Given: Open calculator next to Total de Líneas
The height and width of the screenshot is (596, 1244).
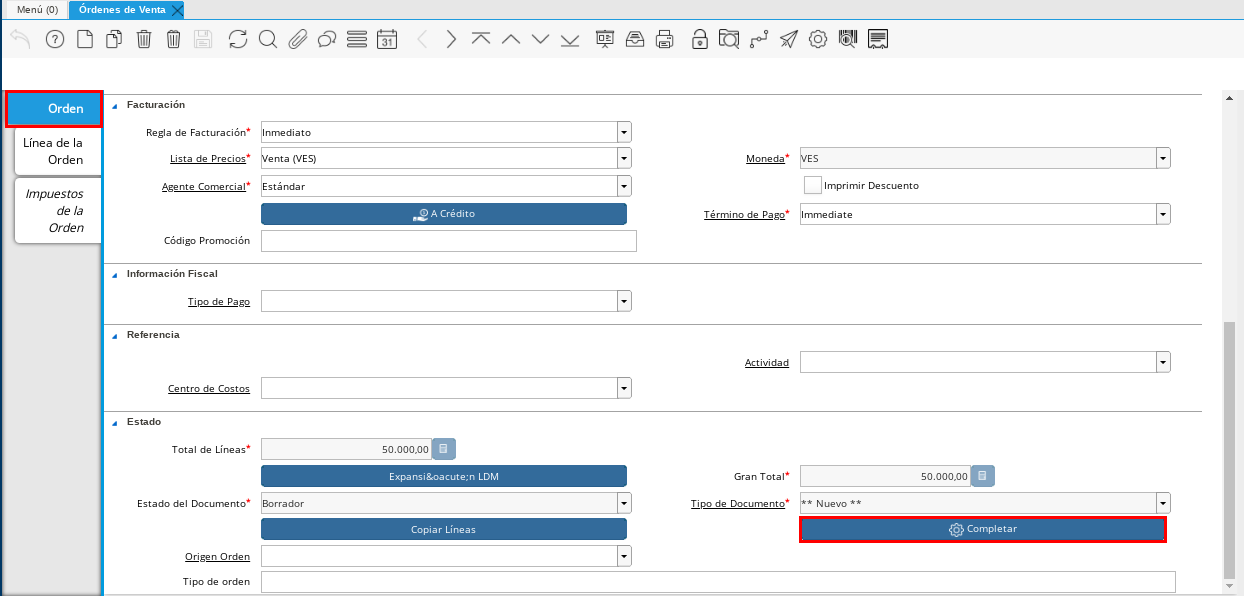Looking at the screenshot, I should (x=445, y=449).
